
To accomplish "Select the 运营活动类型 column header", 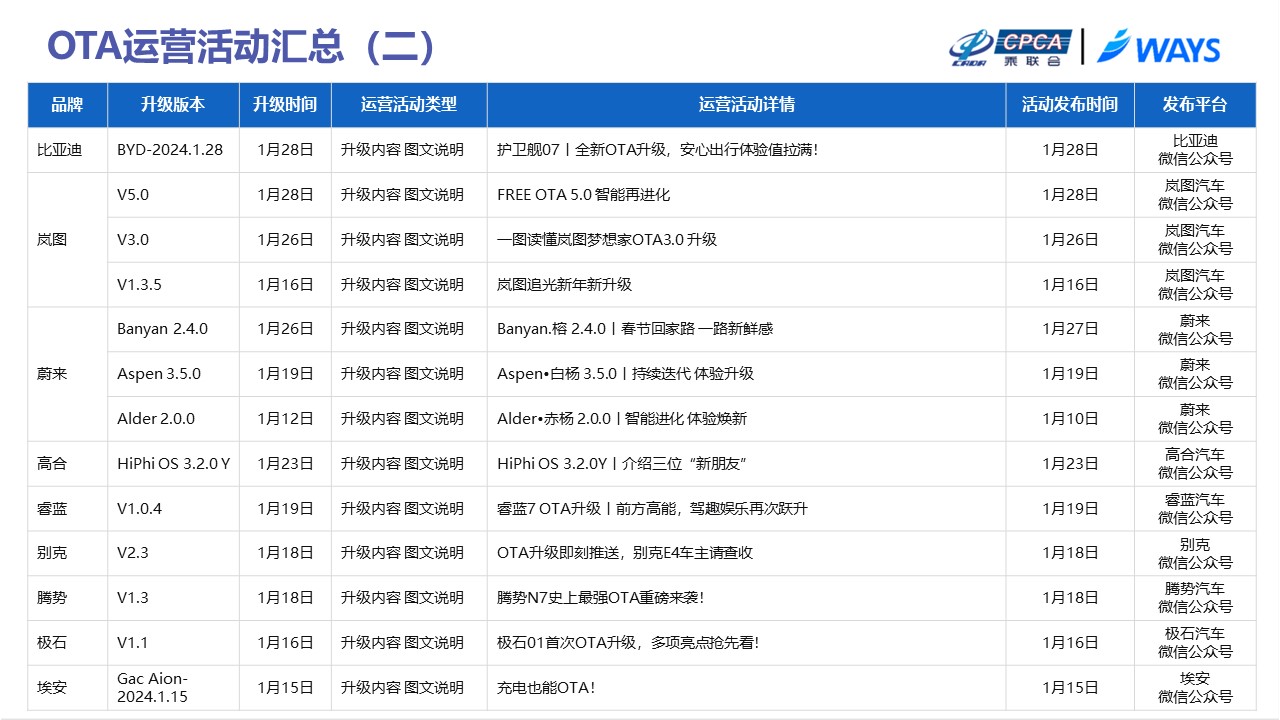I will coord(409,104).
